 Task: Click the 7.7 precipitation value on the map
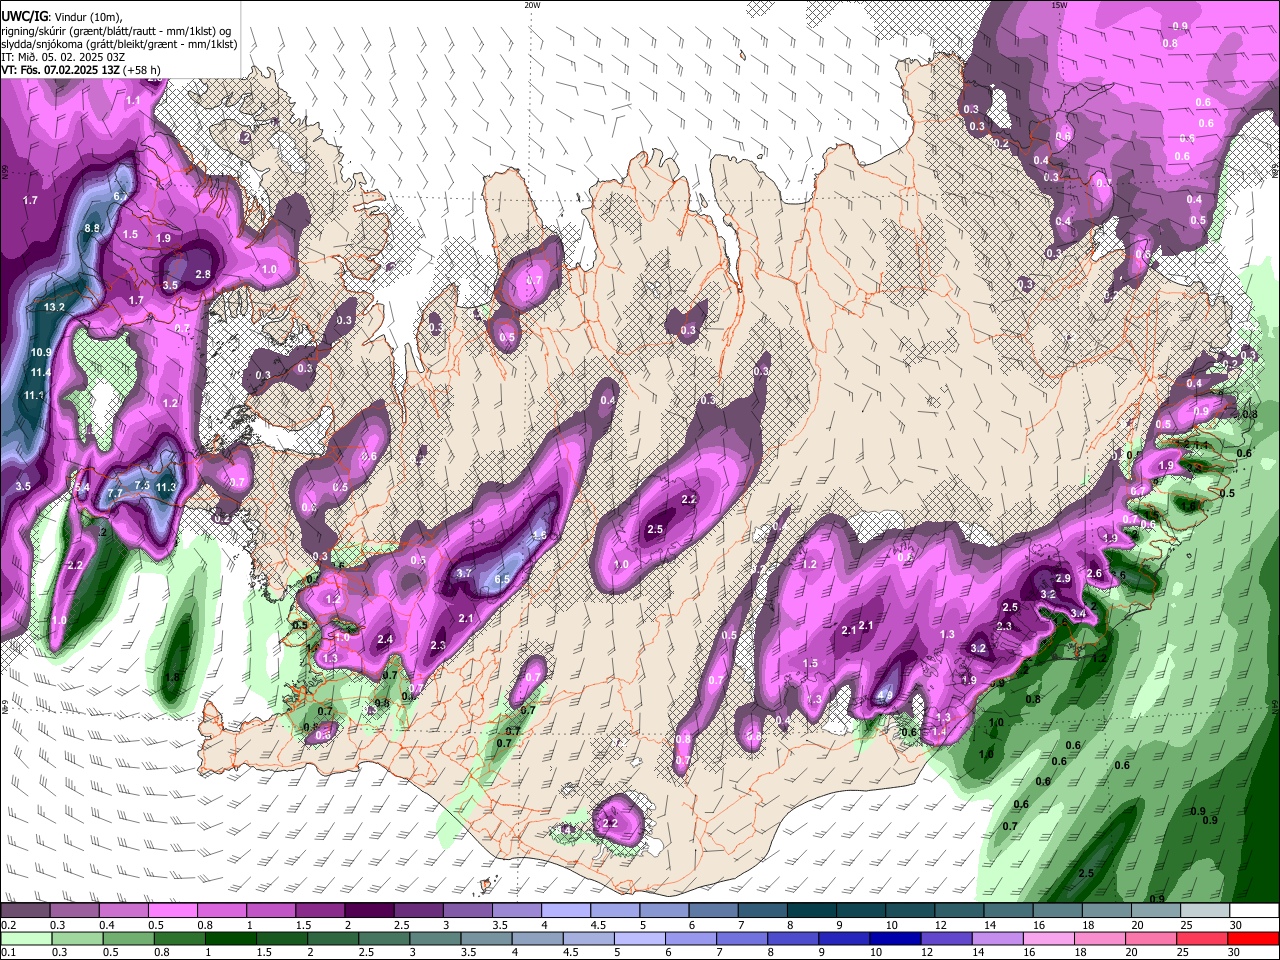115,493
